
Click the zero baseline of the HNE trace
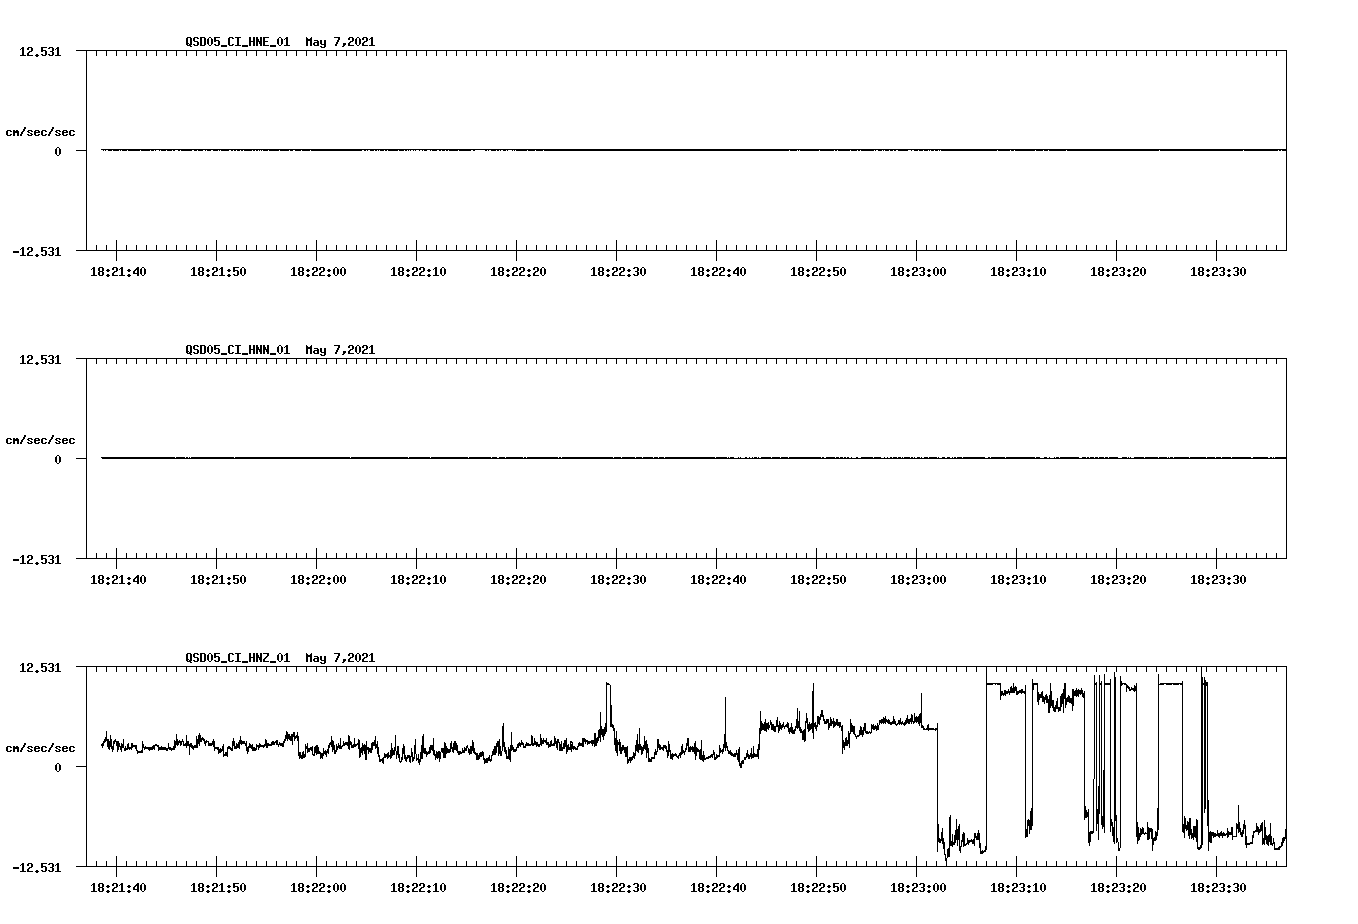(x=600, y=150)
